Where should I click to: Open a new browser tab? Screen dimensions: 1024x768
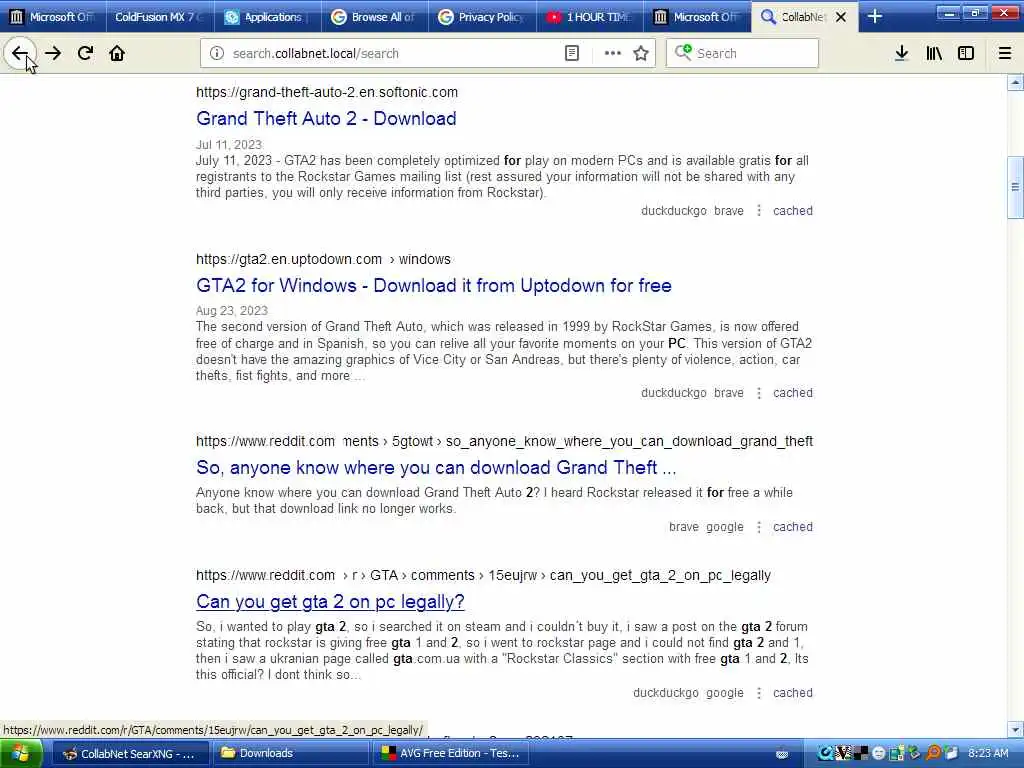pyautogui.click(x=875, y=17)
